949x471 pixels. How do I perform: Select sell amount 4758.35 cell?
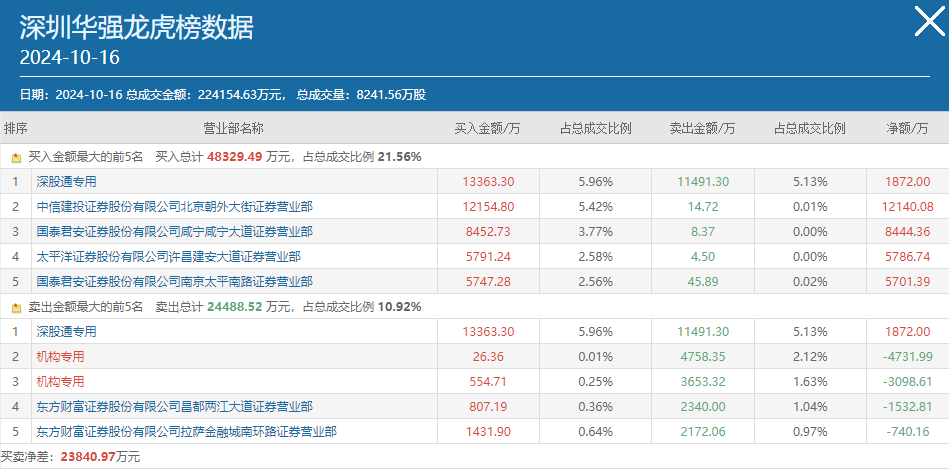[x=703, y=357]
